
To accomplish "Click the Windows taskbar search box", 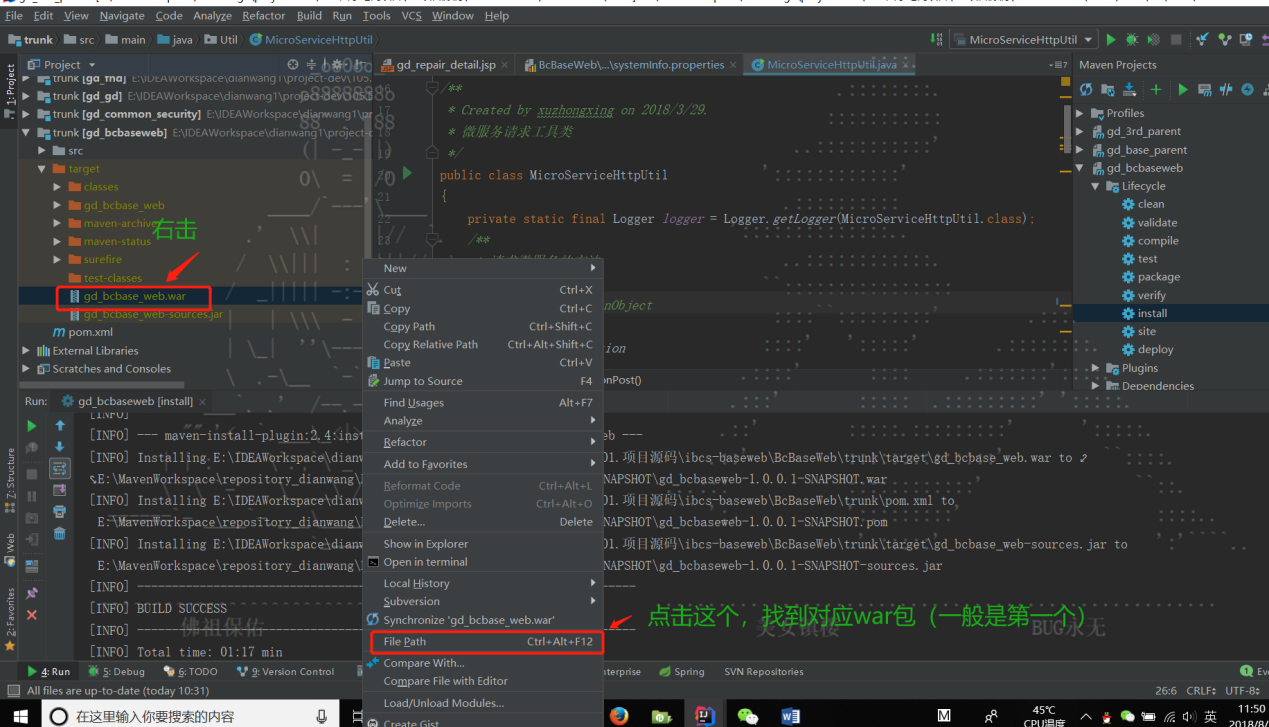I will 190,716.
